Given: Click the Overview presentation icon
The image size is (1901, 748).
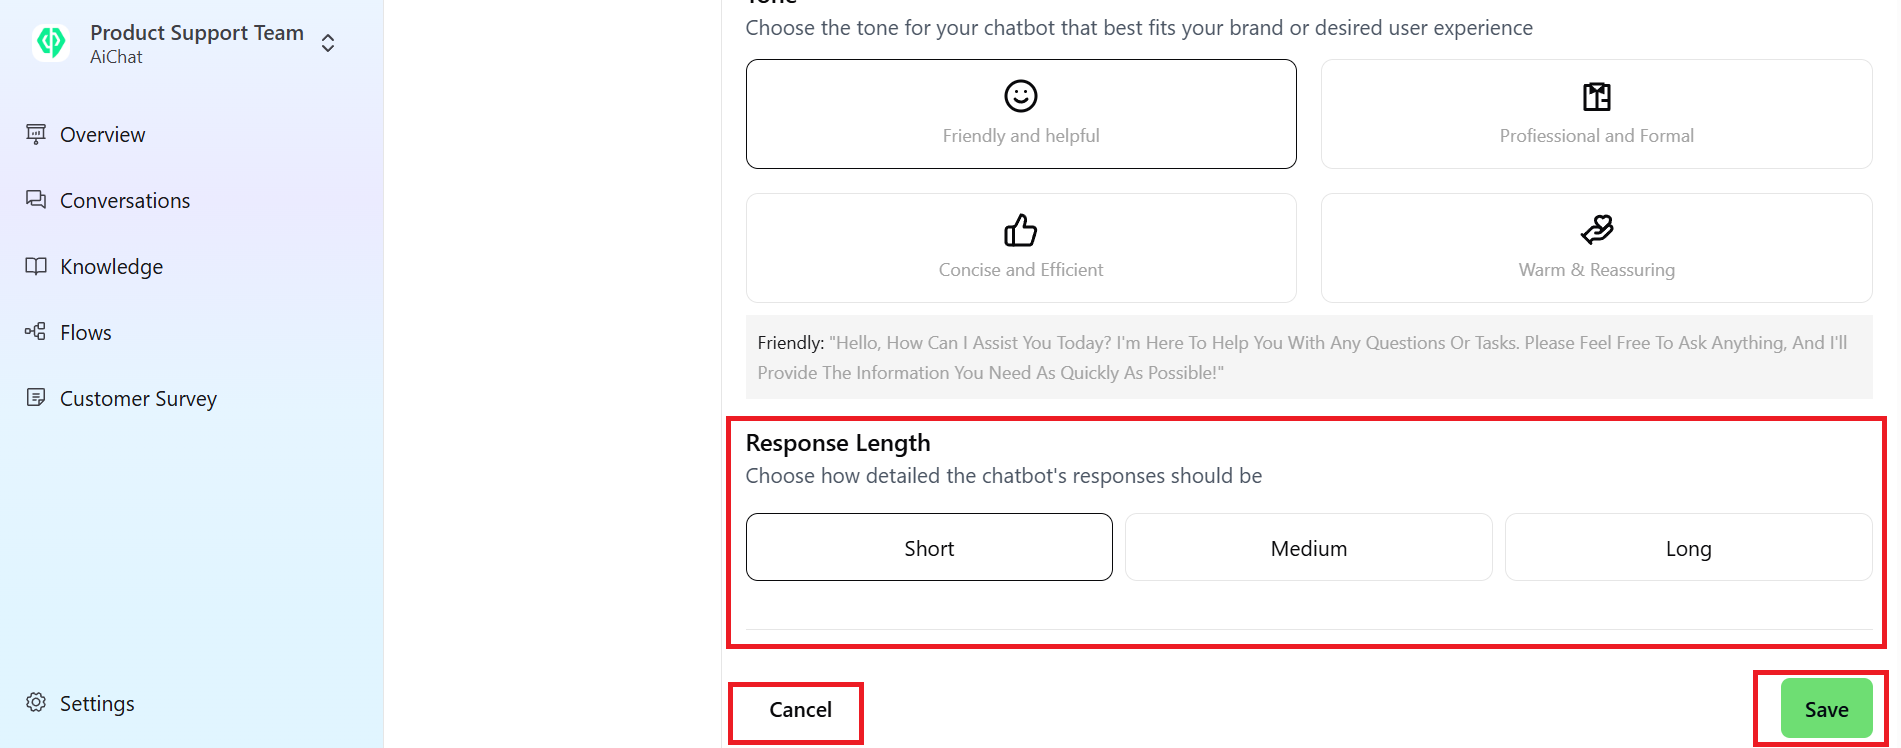Looking at the screenshot, I should point(36,134).
